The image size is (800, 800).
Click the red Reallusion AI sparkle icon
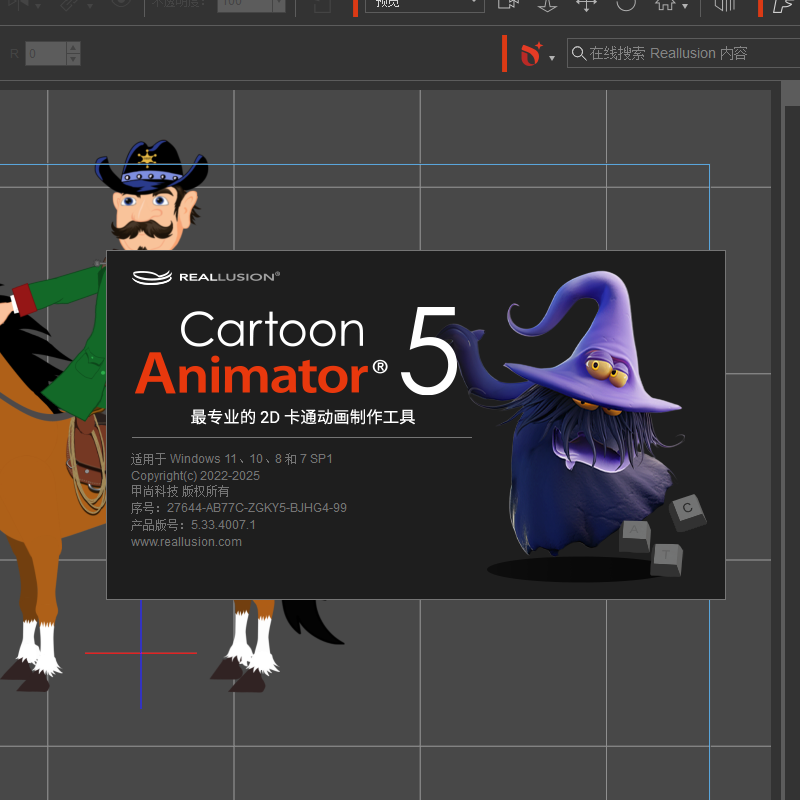tap(531, 54)
